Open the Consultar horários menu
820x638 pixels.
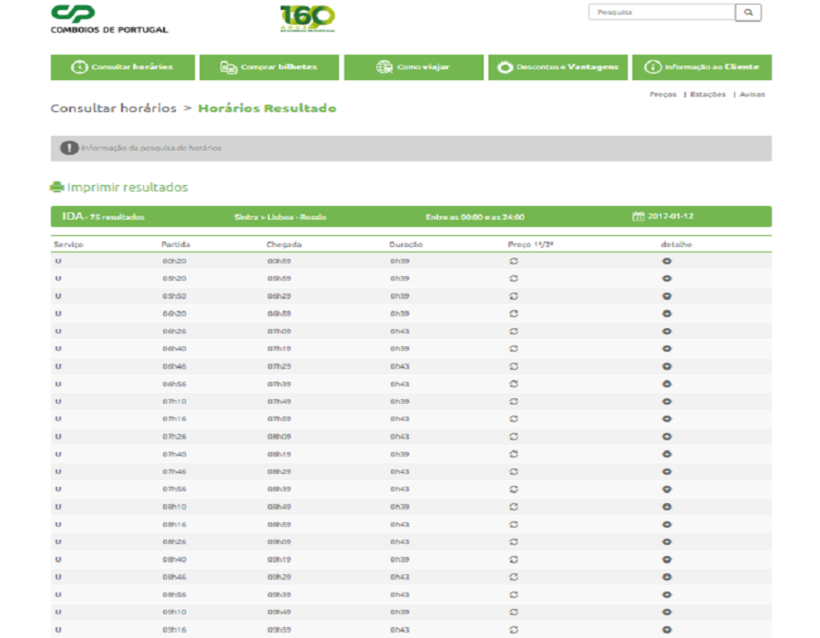121,67
